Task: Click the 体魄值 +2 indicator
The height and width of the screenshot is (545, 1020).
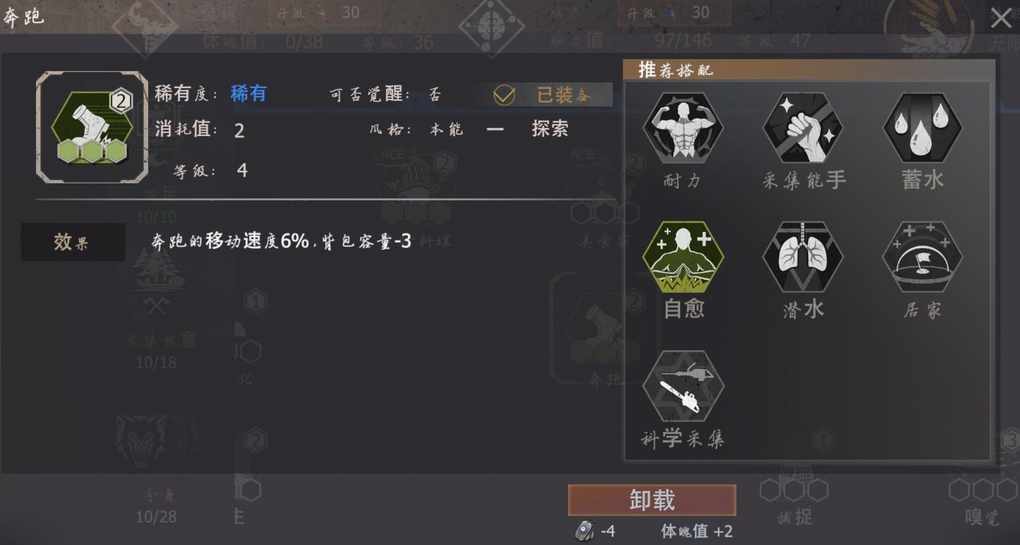Action: (x=697, y=531)
